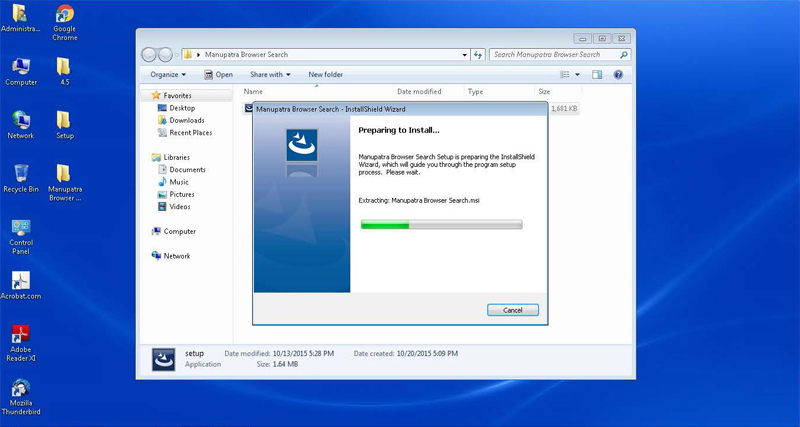Launch Mozilla Thunderbird from the desktop

21,397
